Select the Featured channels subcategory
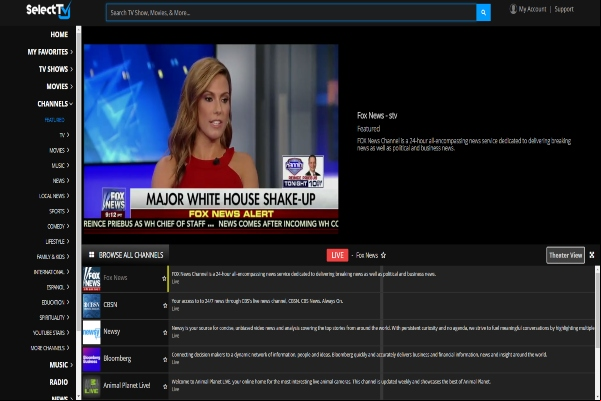601x401 pixels. point(54,120)
